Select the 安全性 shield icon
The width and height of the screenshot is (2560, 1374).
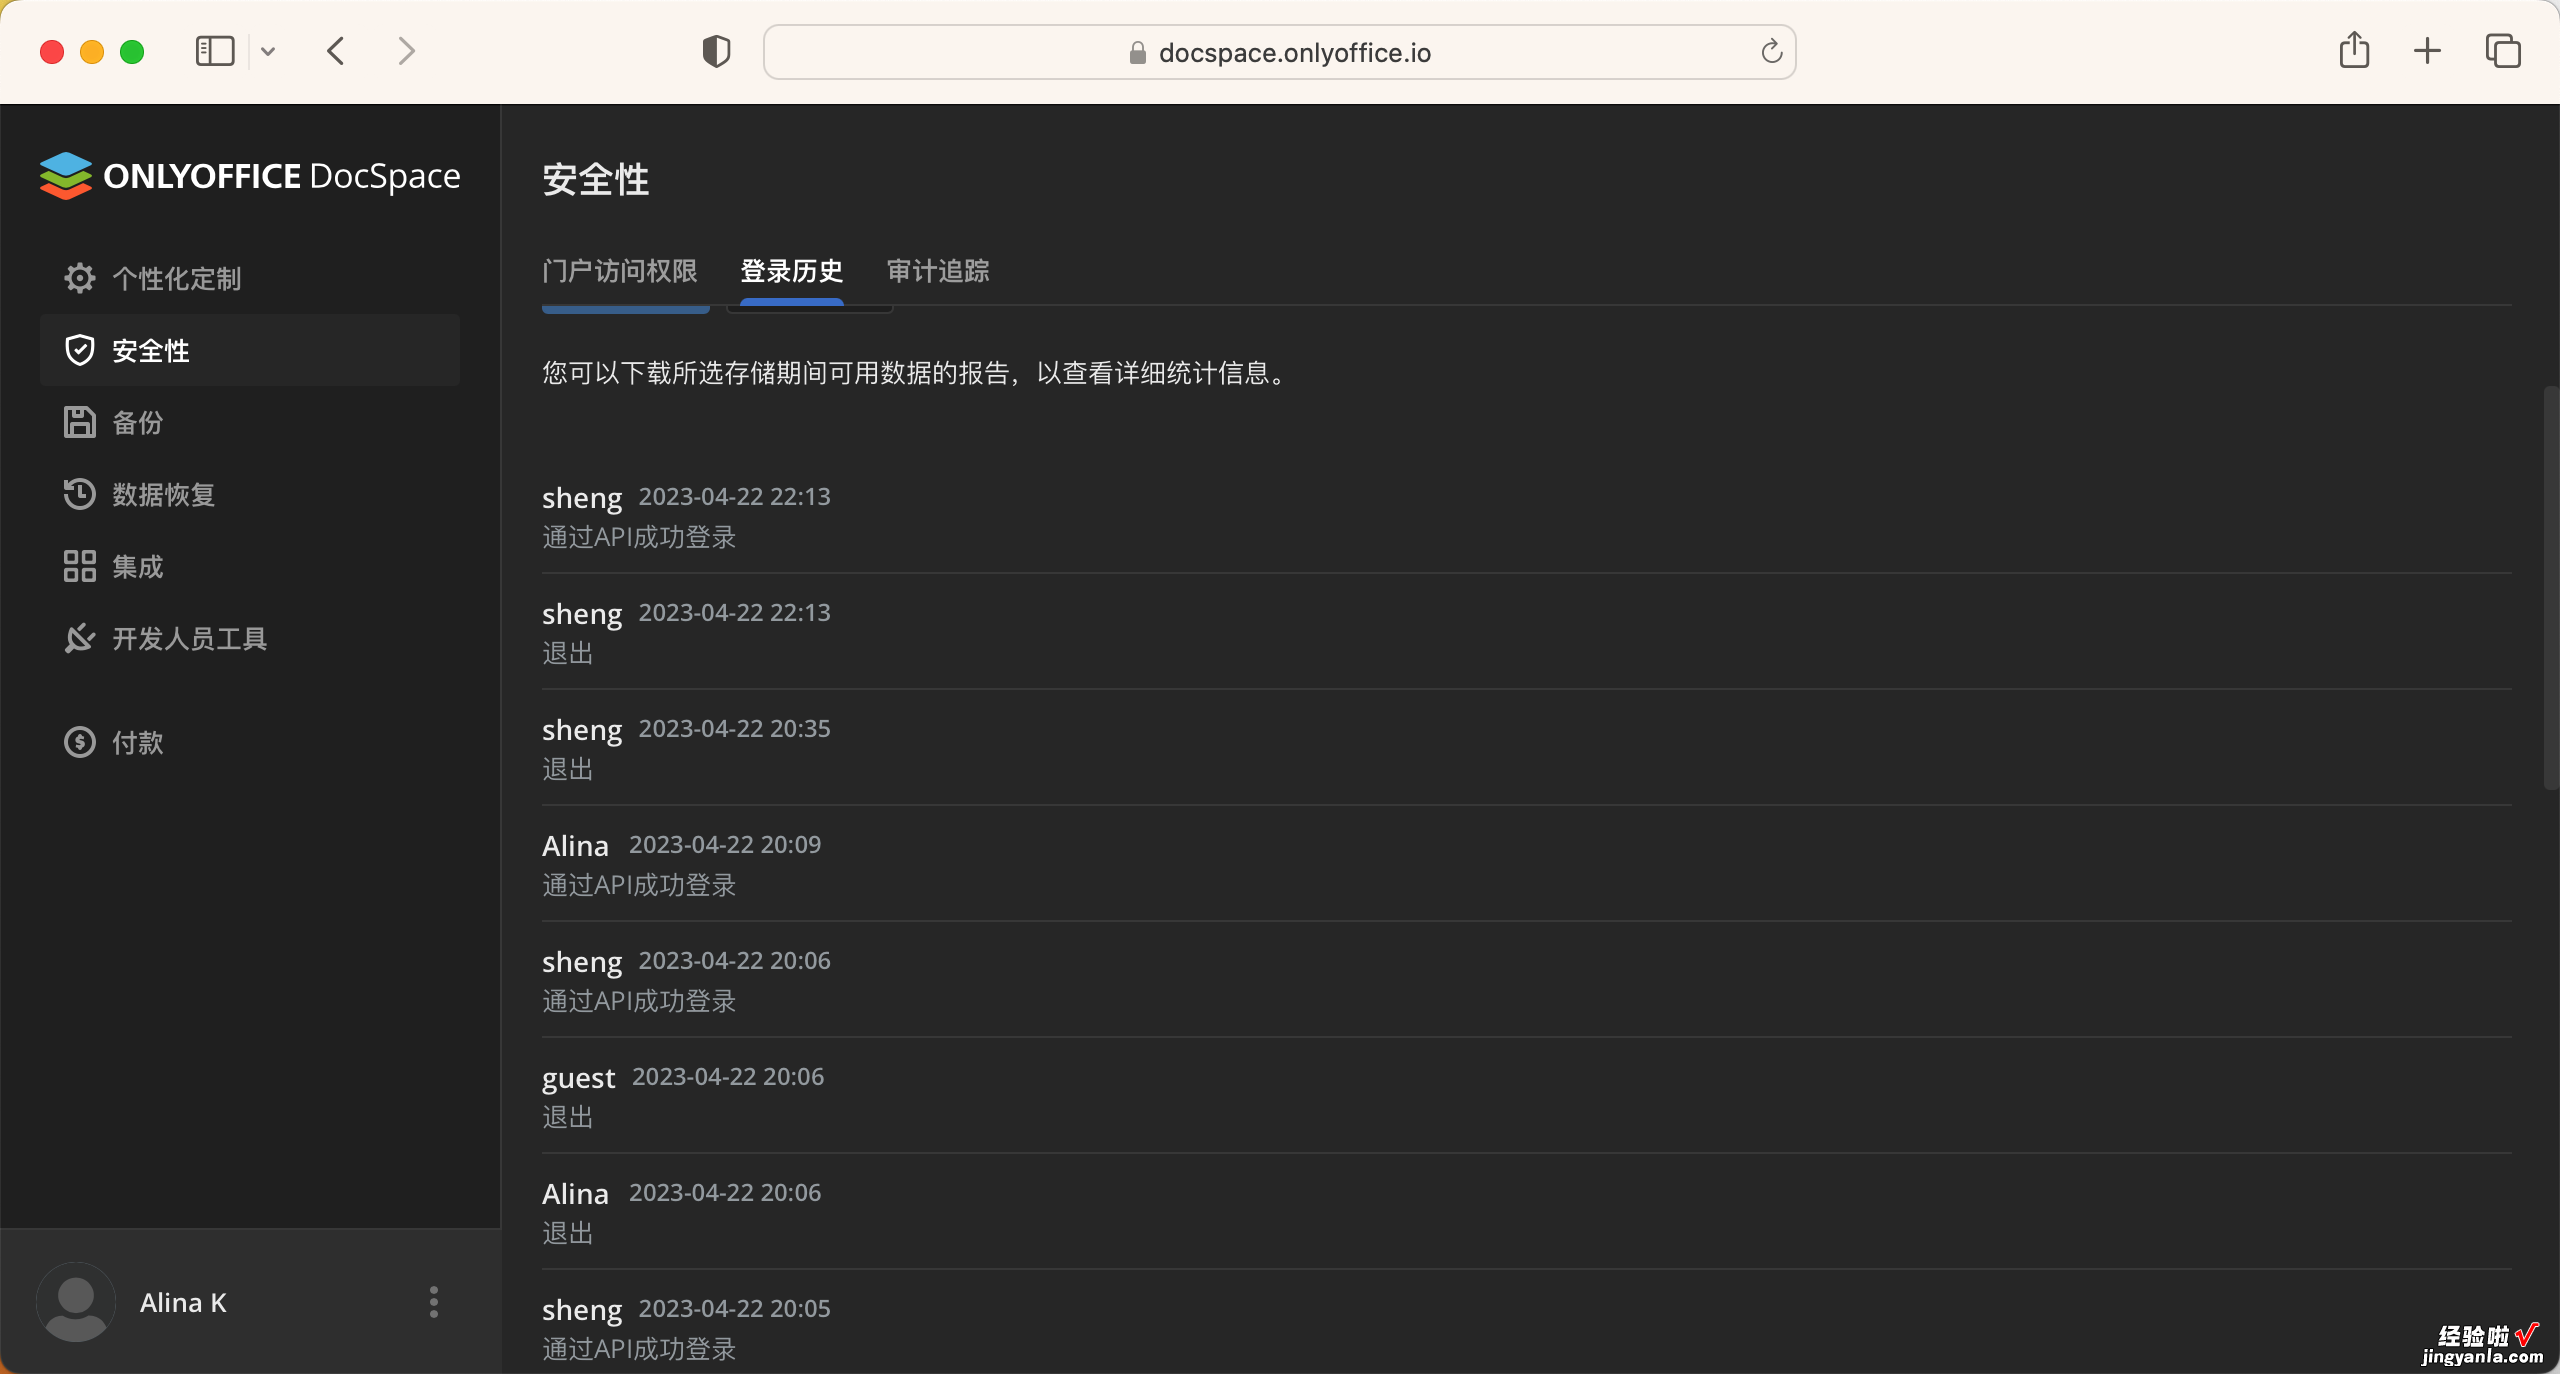click(x=80, y=350)
